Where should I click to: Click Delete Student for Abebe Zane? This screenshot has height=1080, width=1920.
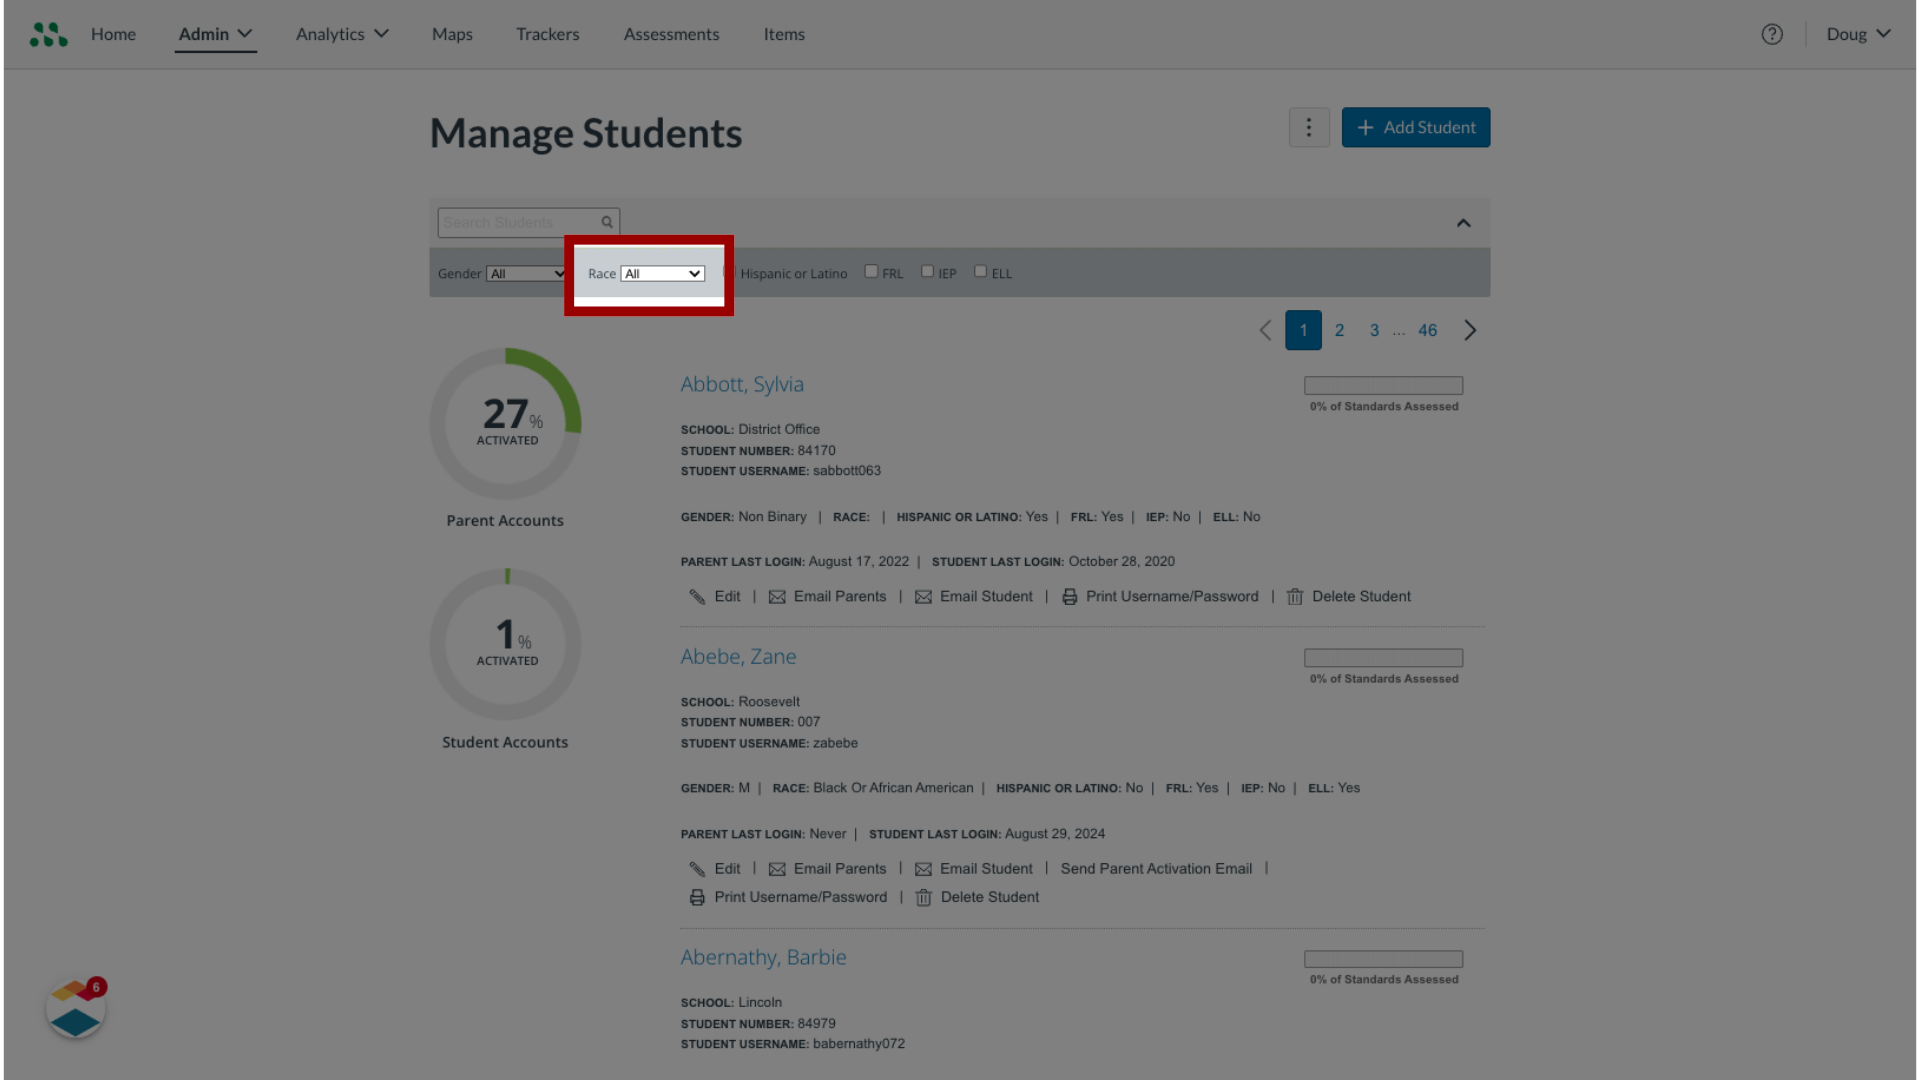click(x=990, y=897)
